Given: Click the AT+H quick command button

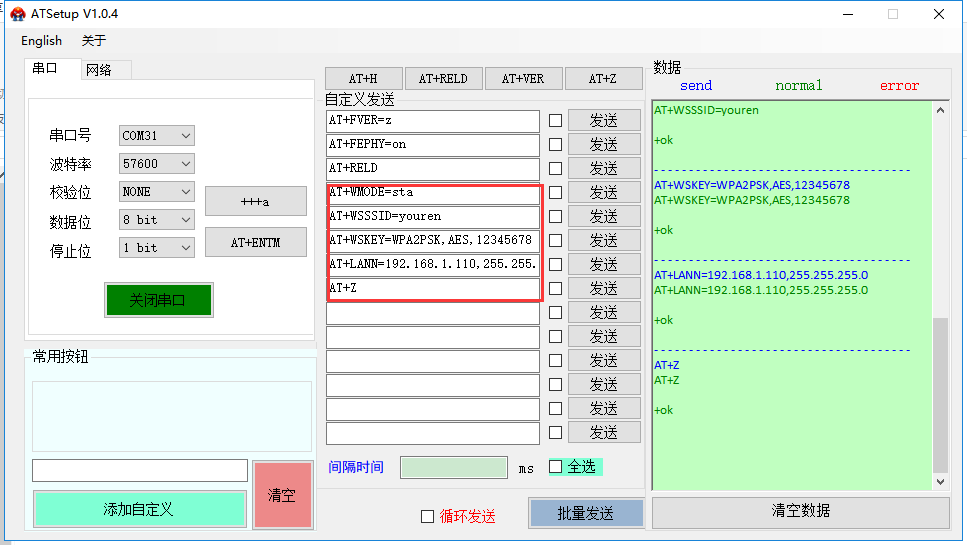Looking at the screenshot, I should point(363,79).
